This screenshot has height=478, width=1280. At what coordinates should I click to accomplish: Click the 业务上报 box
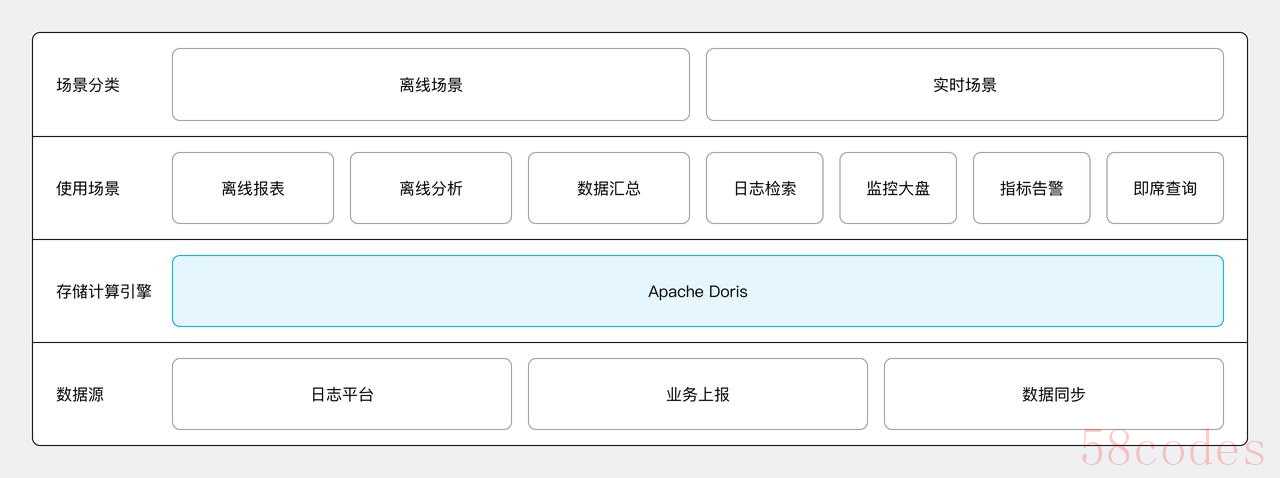click(x=697, y=394)
